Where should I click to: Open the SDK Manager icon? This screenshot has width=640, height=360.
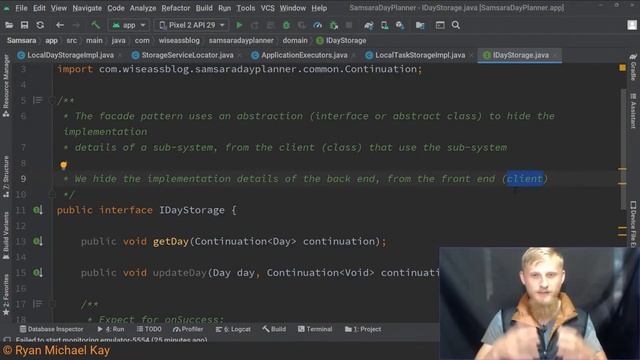pos(400,25)
